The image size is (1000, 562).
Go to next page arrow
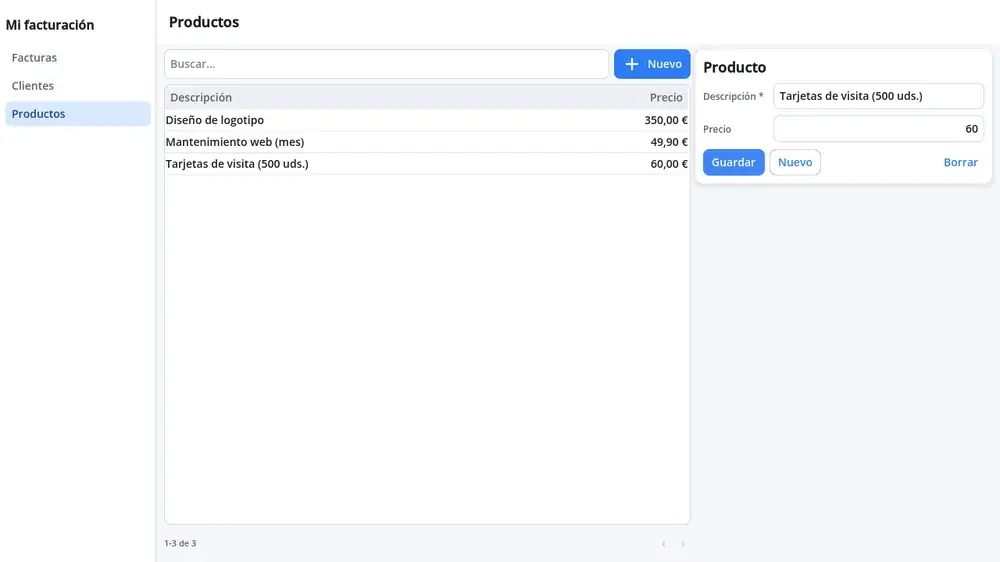[682, 544]
